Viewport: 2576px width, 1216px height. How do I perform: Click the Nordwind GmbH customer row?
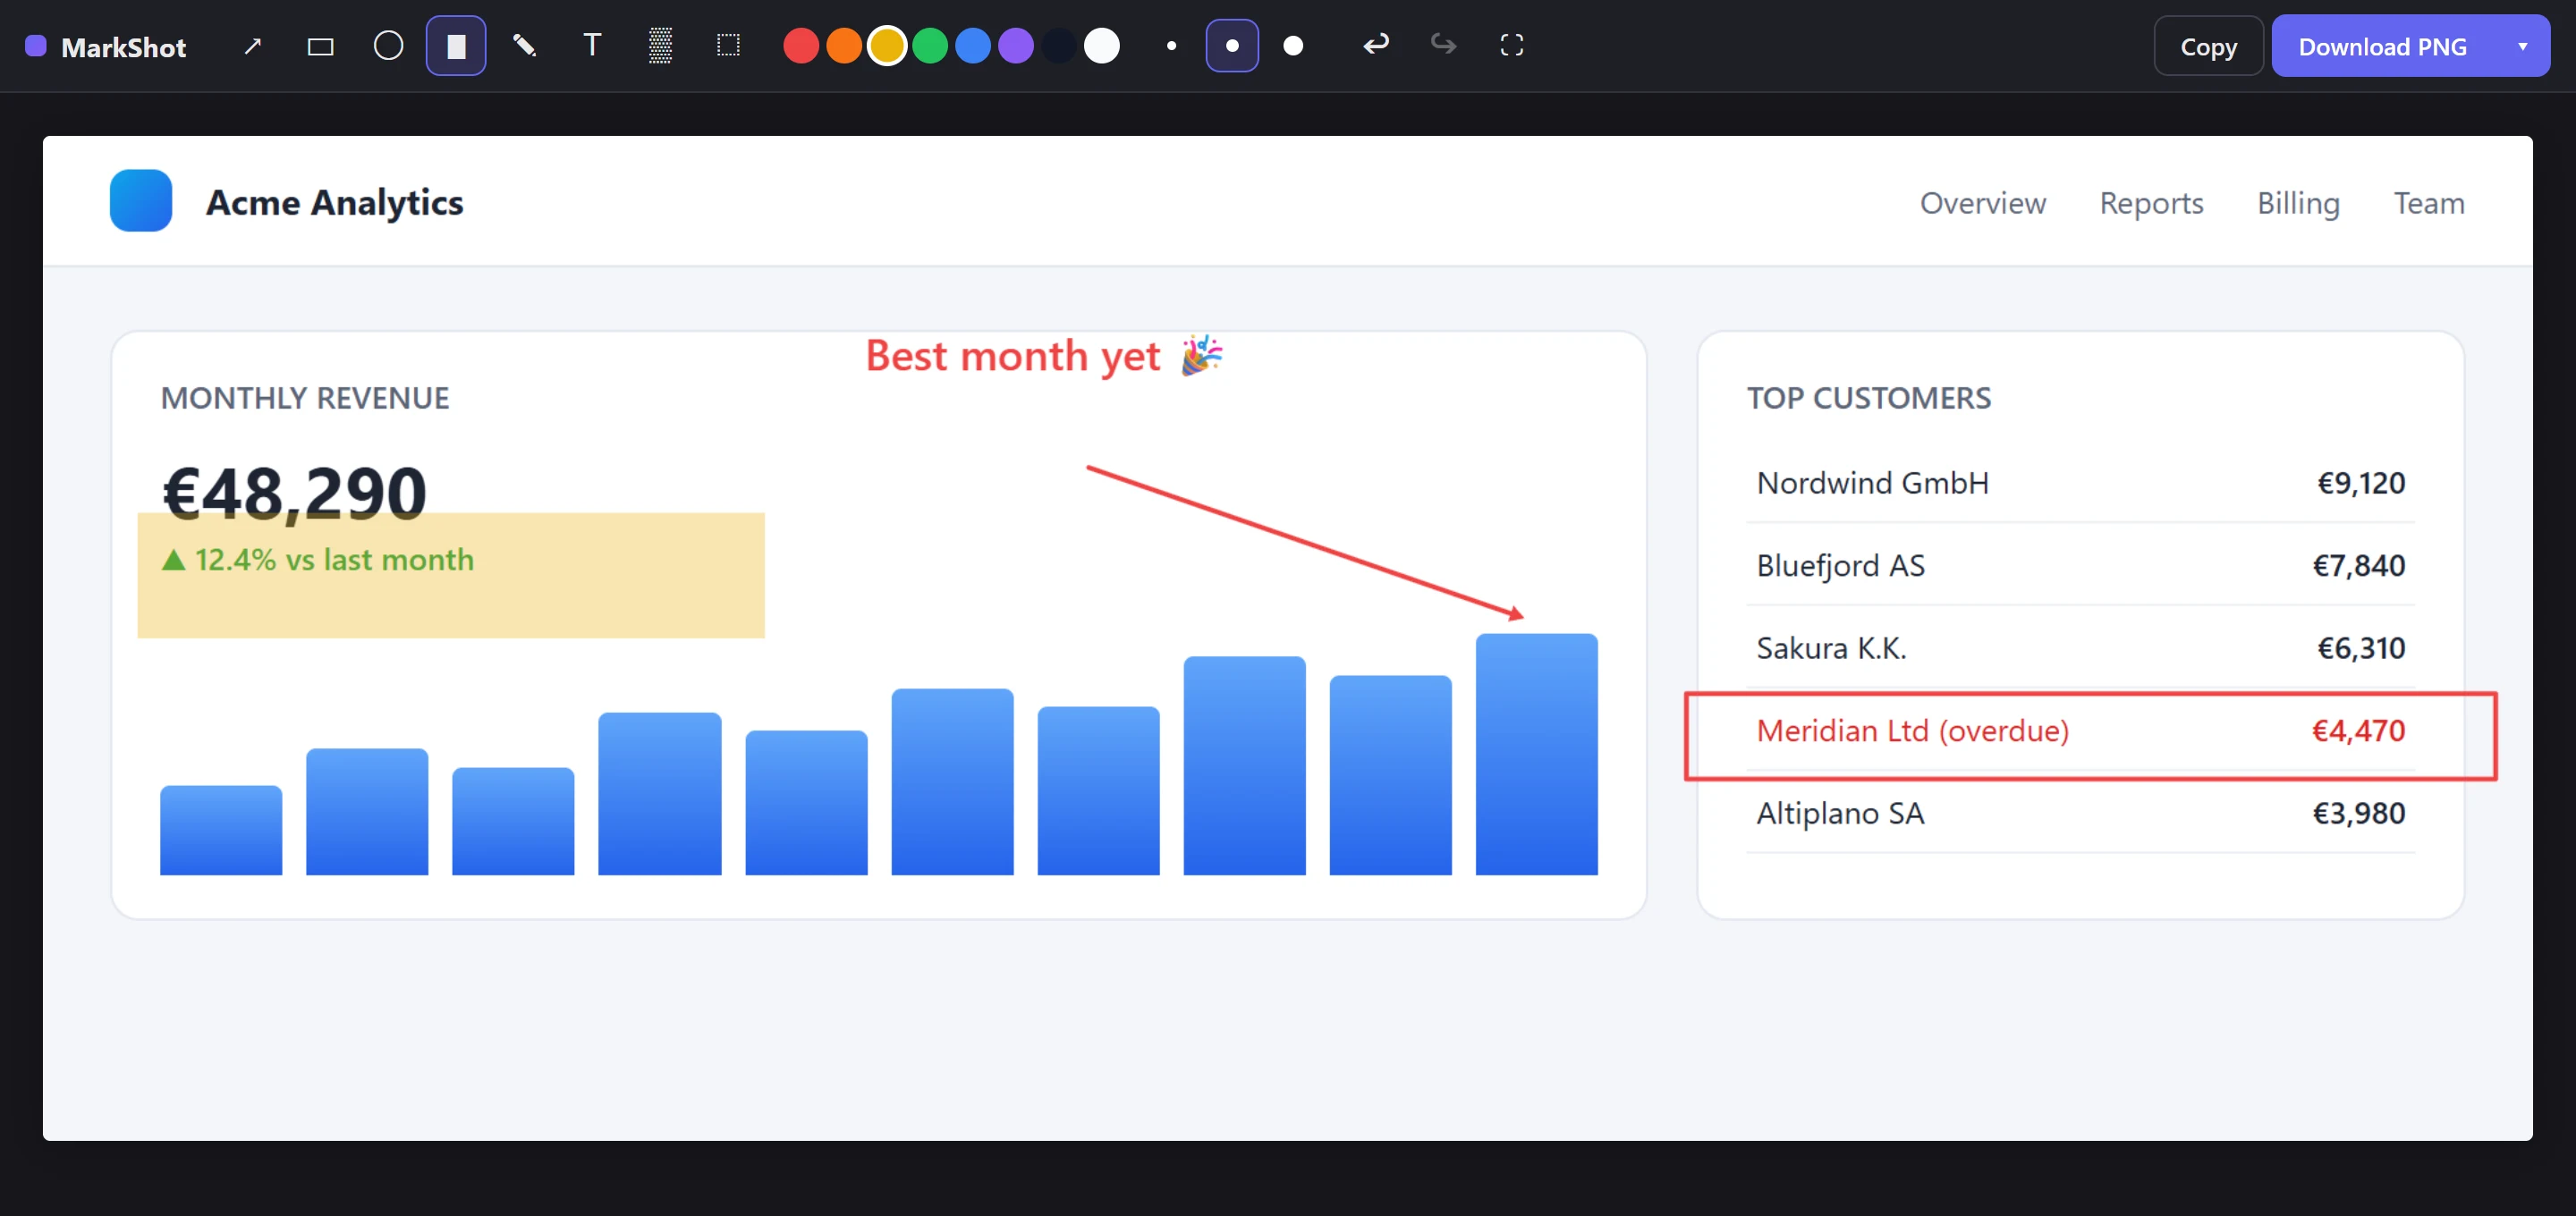click(2080, 483)
